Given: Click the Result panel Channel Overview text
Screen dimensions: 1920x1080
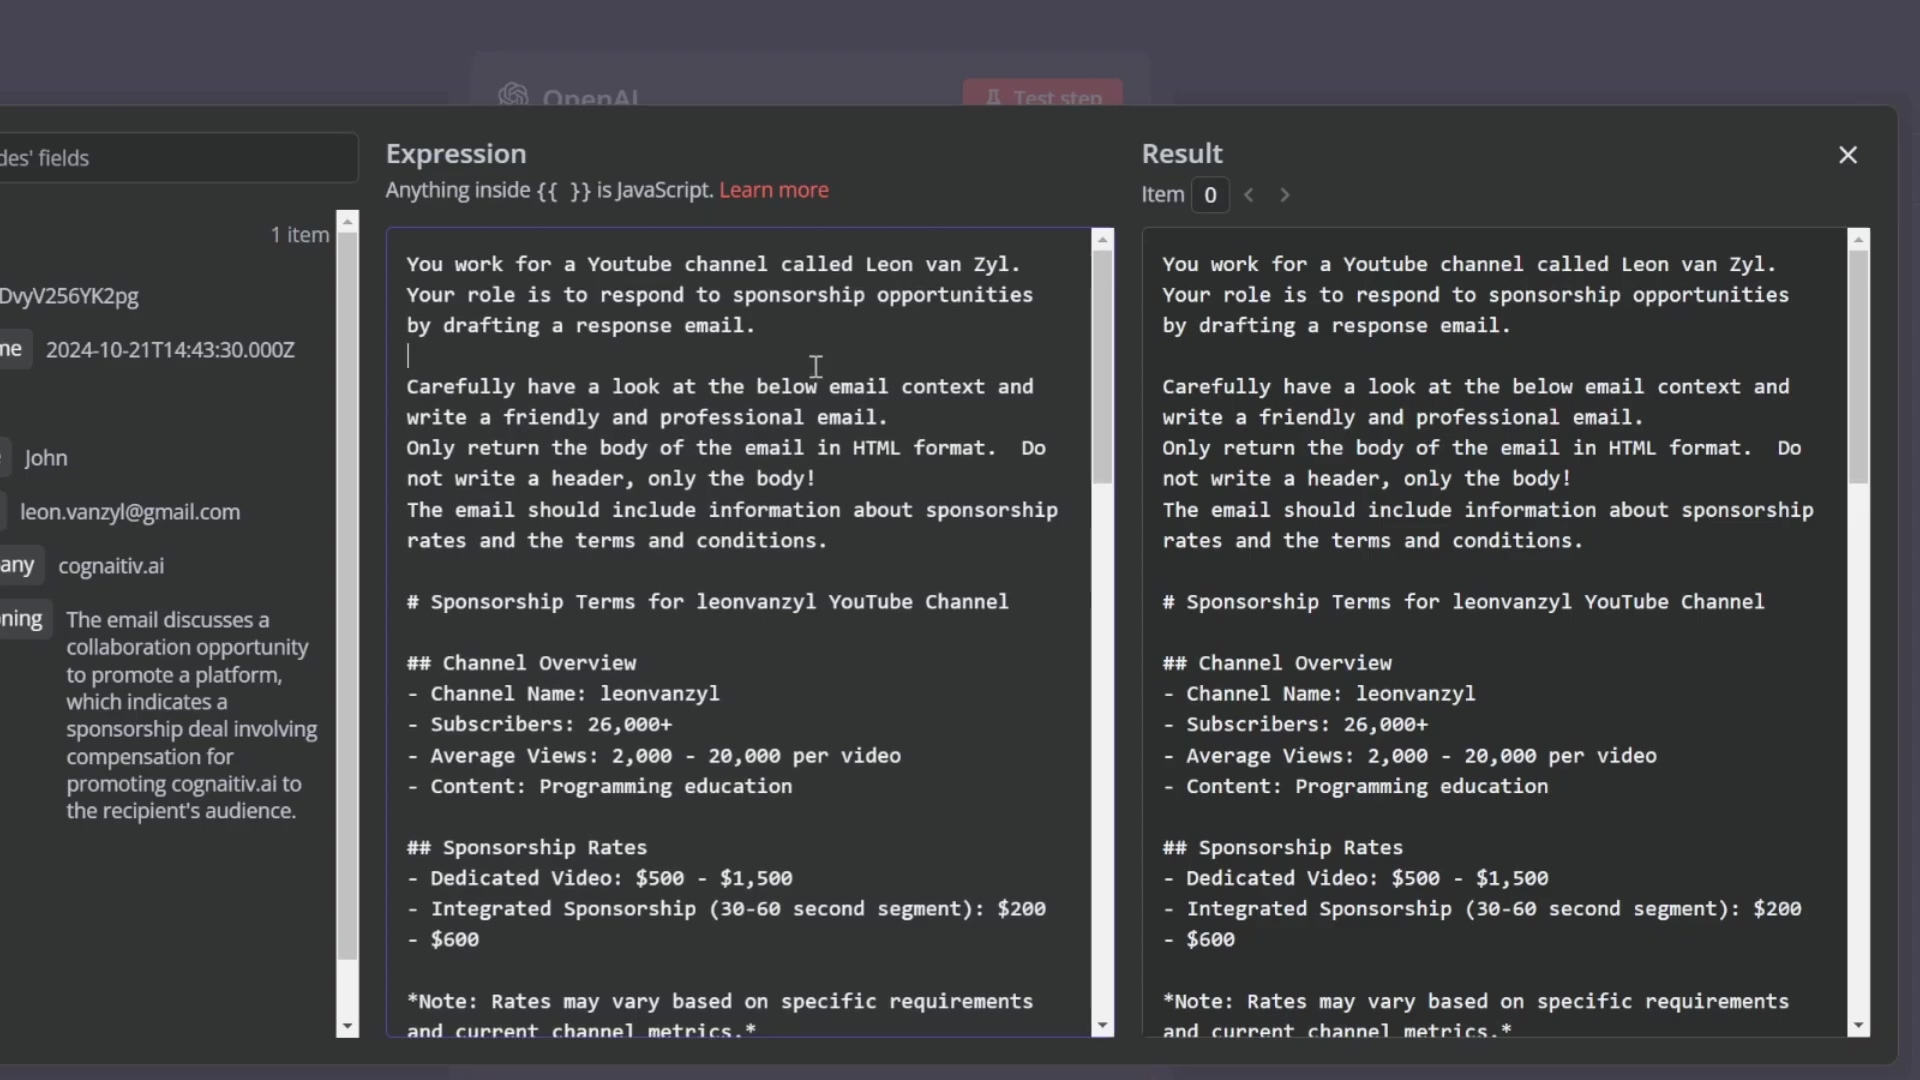Looking at the screenshot, I should [1294, 663].
